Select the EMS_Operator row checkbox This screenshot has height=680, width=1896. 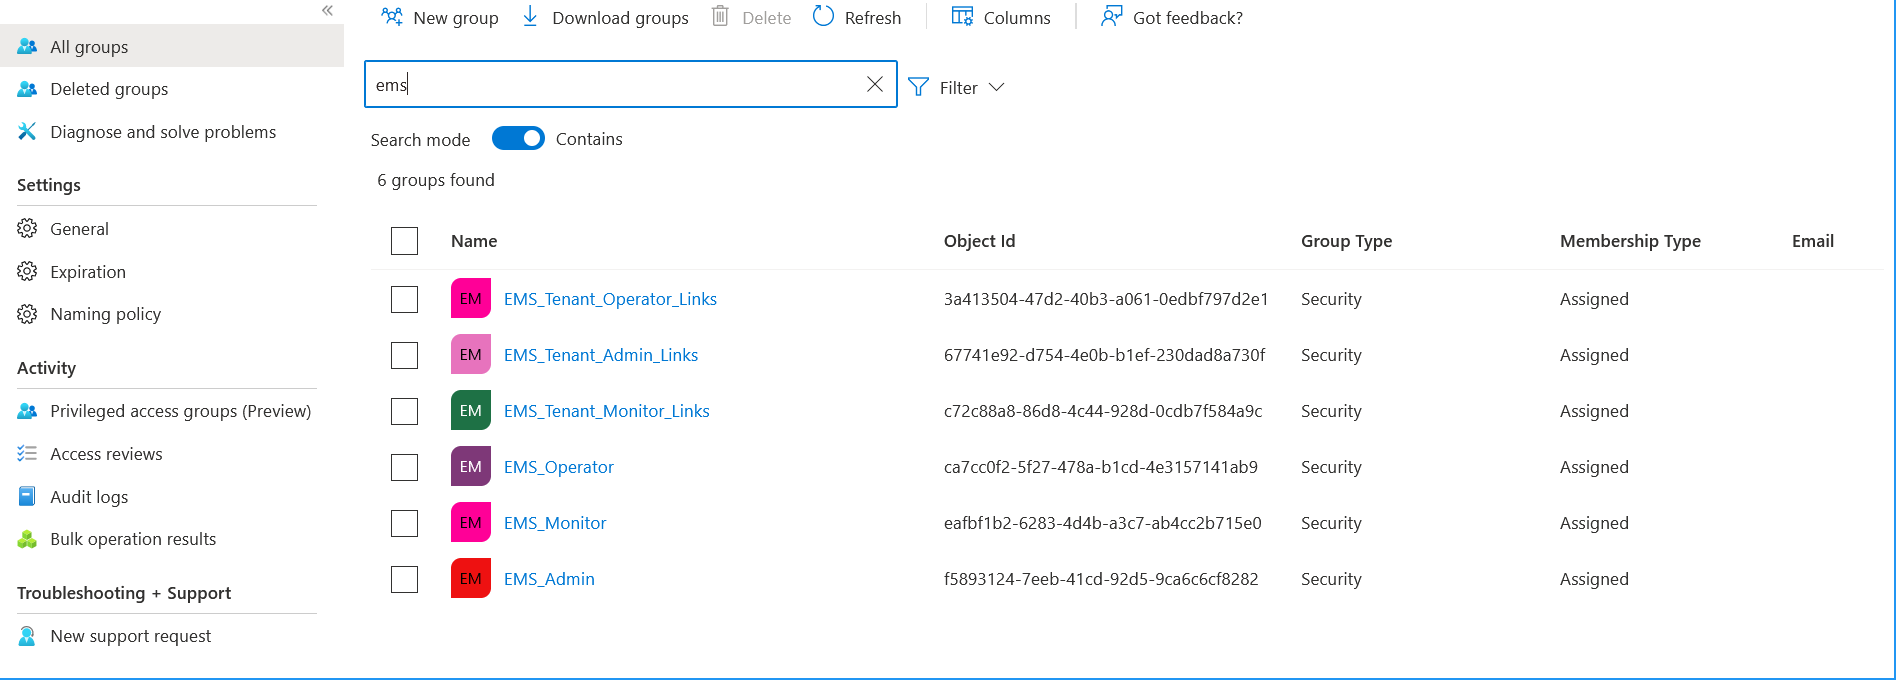coord(404,467)
